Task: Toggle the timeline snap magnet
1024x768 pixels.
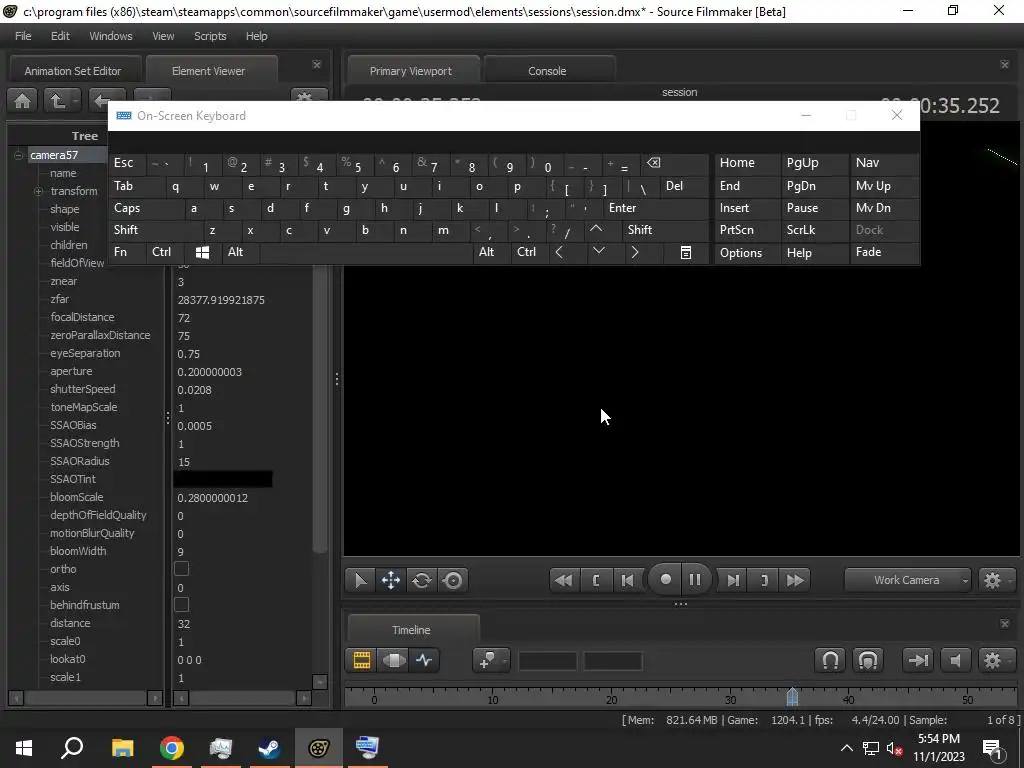Action: (830, 660)
